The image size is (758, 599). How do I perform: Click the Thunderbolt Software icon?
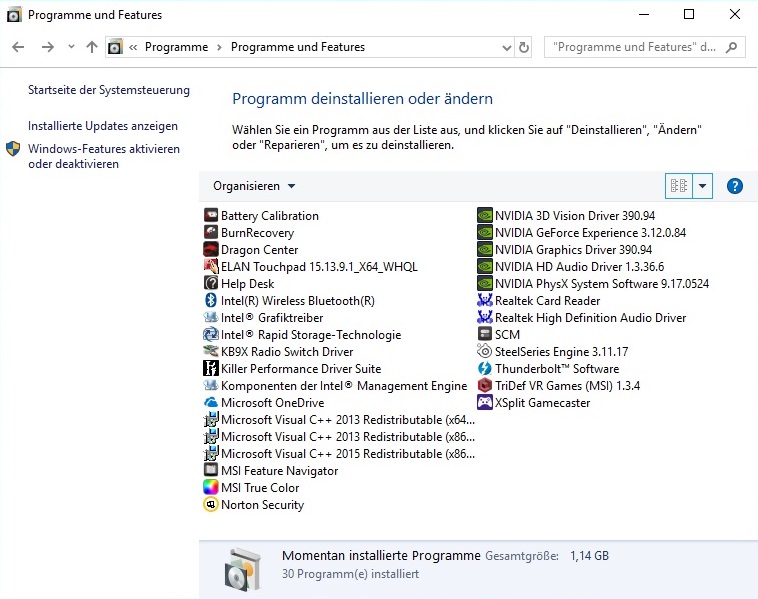coord(484,368)
